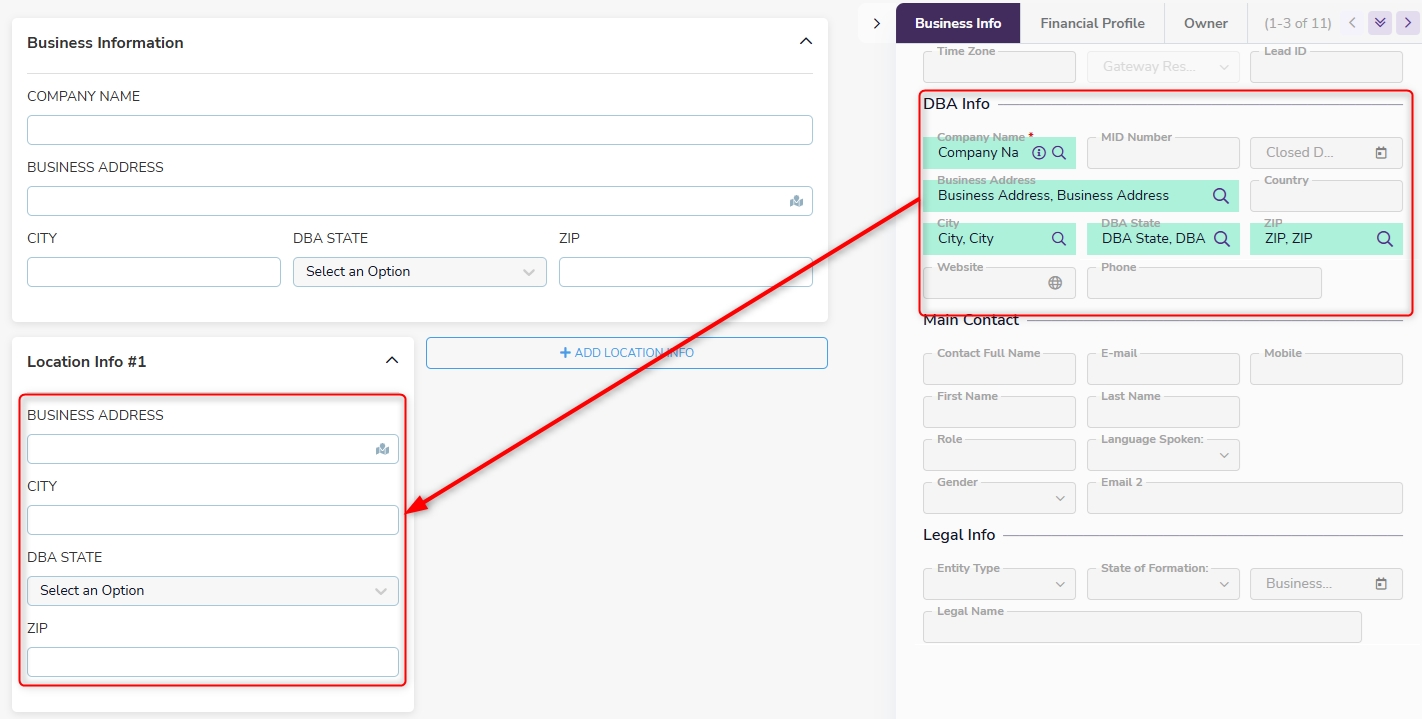
Task: Collapse the Location Info #1 section
Action: pyautogui.click(x=392, y=361)
